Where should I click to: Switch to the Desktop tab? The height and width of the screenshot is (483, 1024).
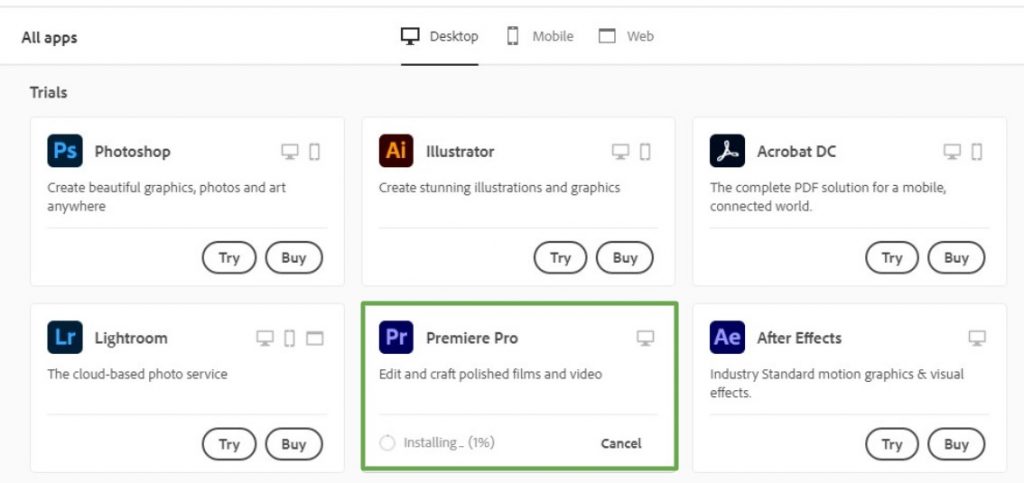(x=440, y=37)
